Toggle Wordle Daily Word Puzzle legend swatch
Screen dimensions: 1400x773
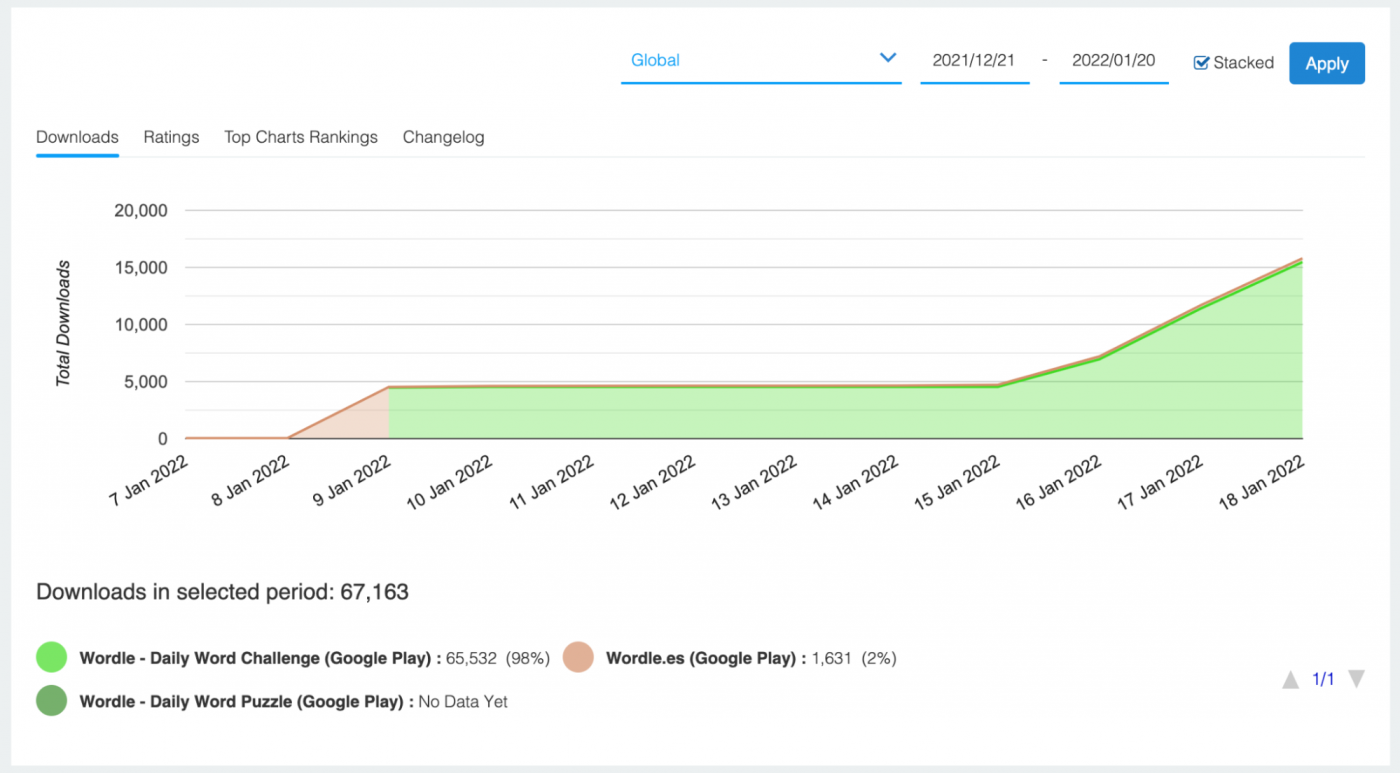[x=51, y=701]
